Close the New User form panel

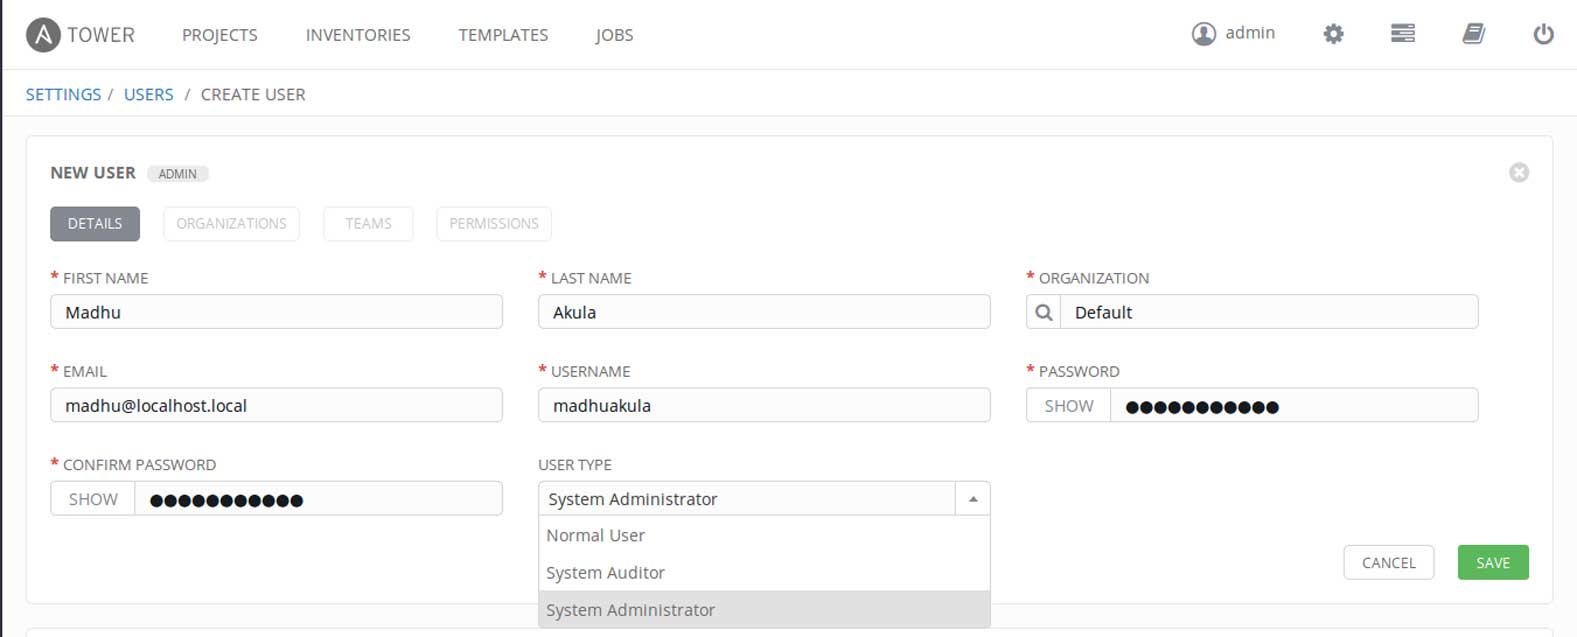(1519, 173)
